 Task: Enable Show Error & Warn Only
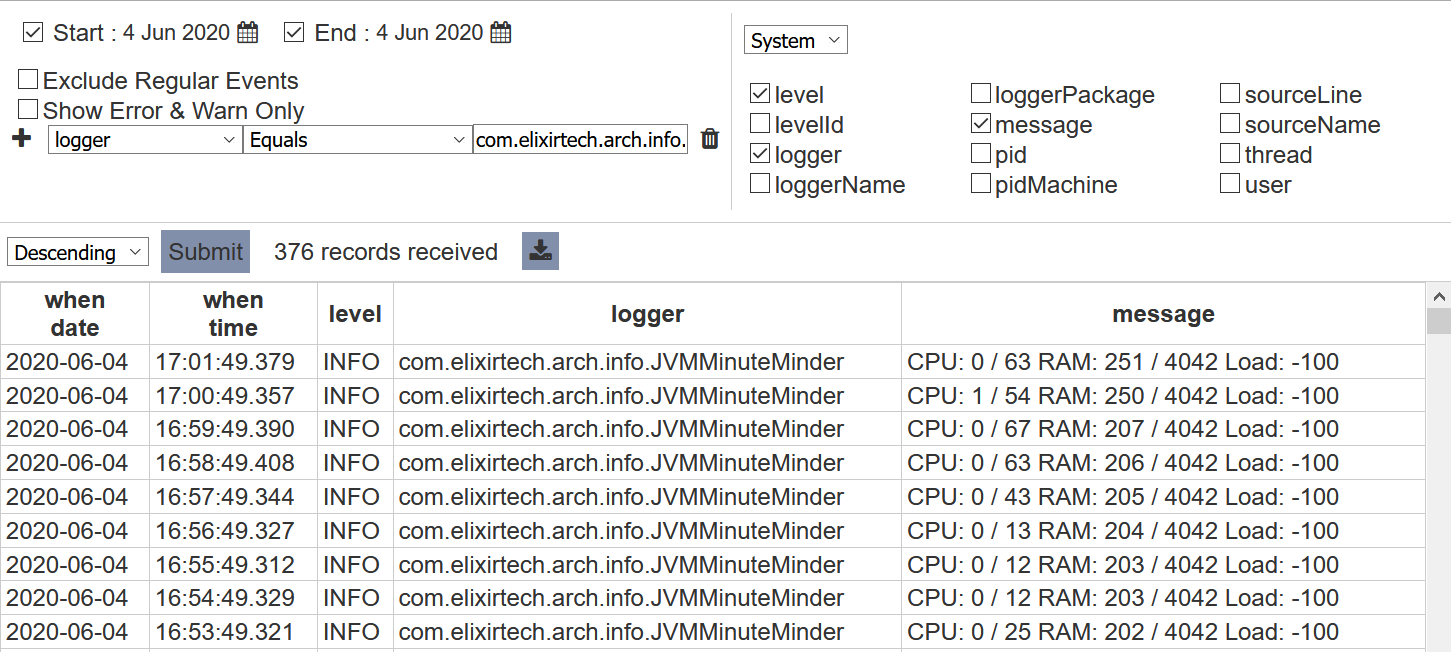(x=28, y=109)
